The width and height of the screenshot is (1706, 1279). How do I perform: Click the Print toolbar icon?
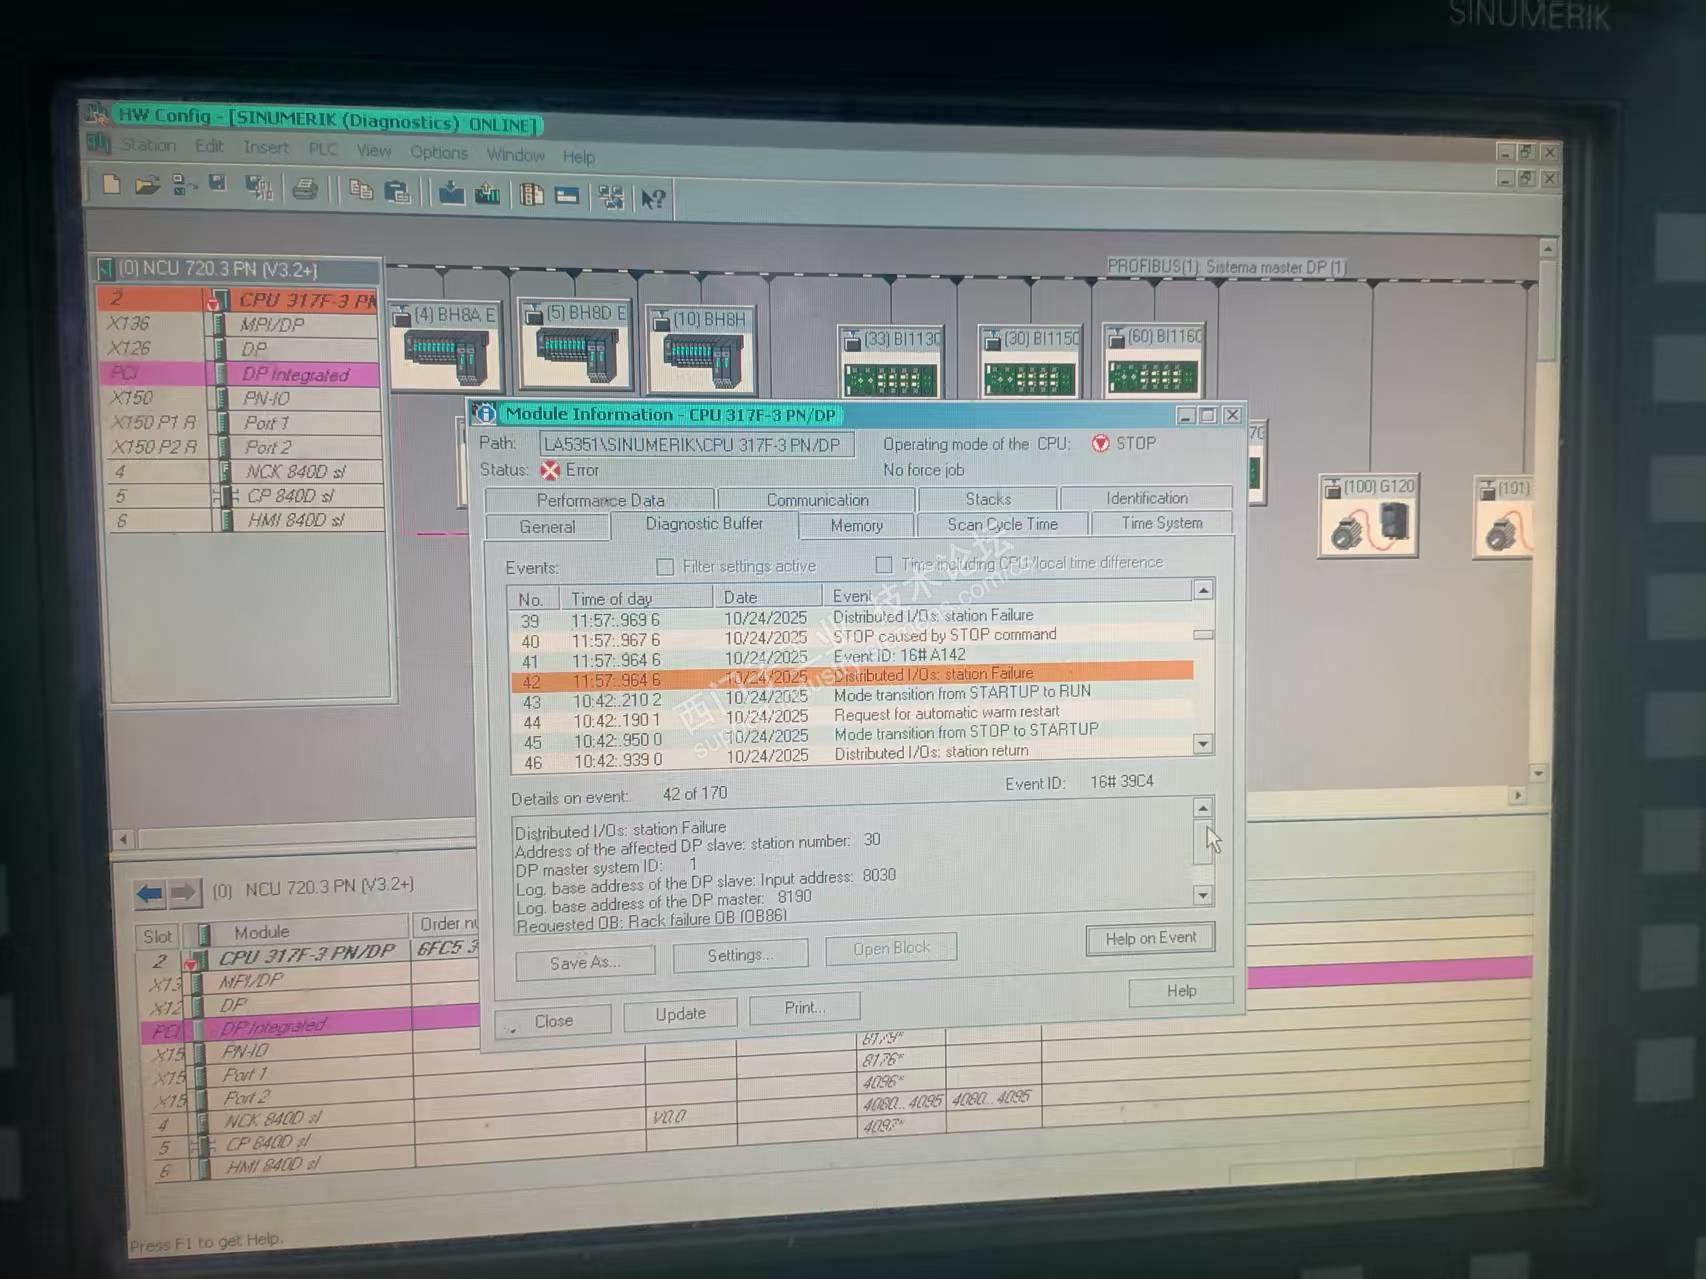click(x=305, y=188)
